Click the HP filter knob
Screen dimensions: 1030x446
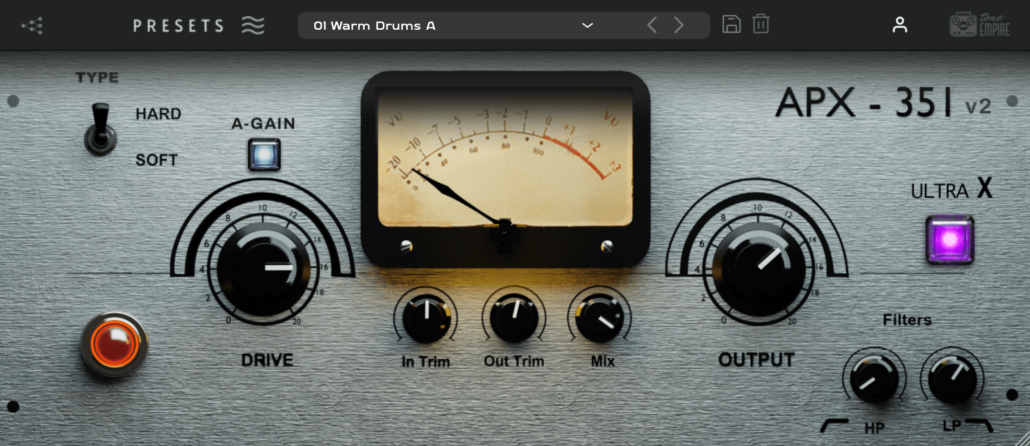click(x=873, y=379)
